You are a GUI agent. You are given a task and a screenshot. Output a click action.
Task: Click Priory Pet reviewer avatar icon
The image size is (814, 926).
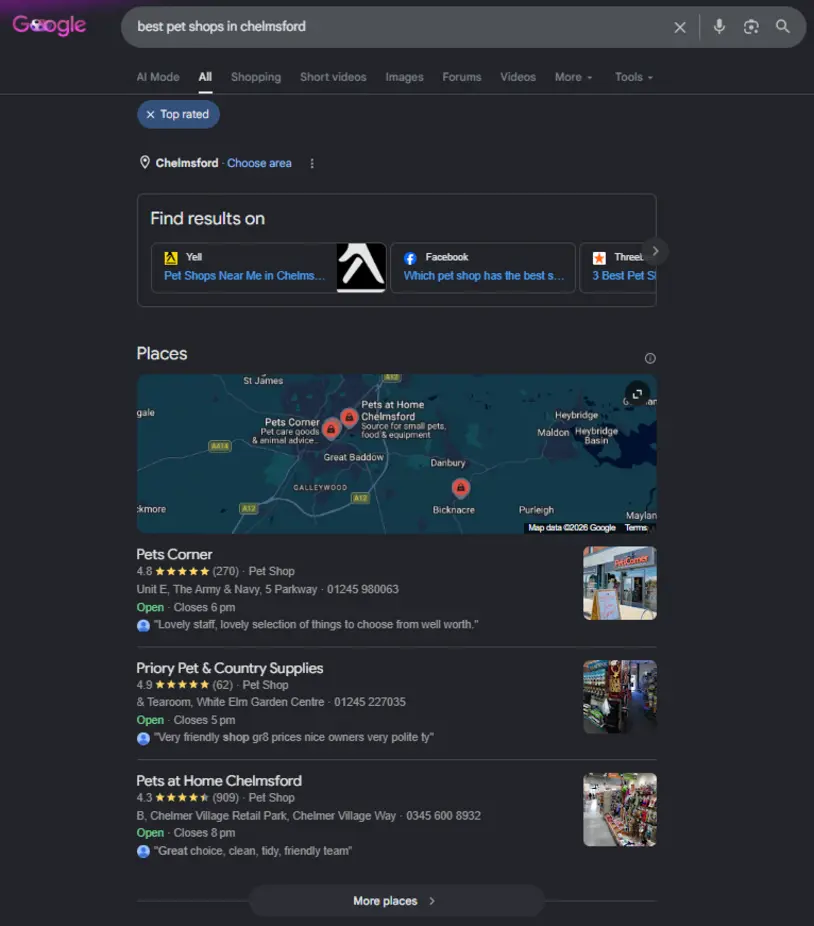point(143,738)
